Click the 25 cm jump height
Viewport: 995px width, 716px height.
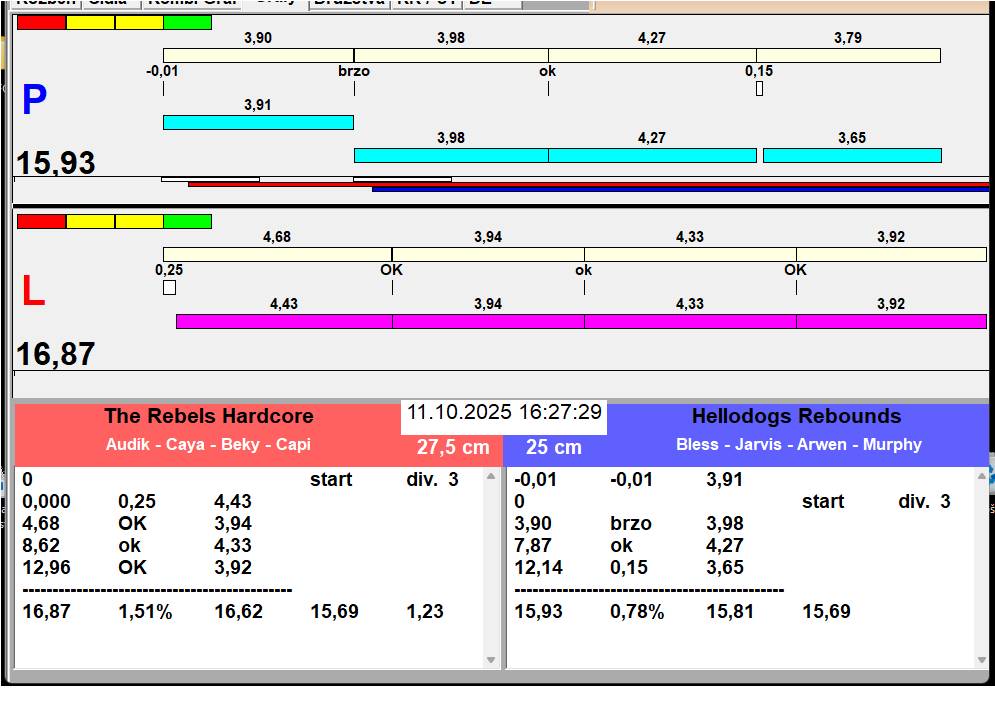pyautogui.click(x=553, y=447)
